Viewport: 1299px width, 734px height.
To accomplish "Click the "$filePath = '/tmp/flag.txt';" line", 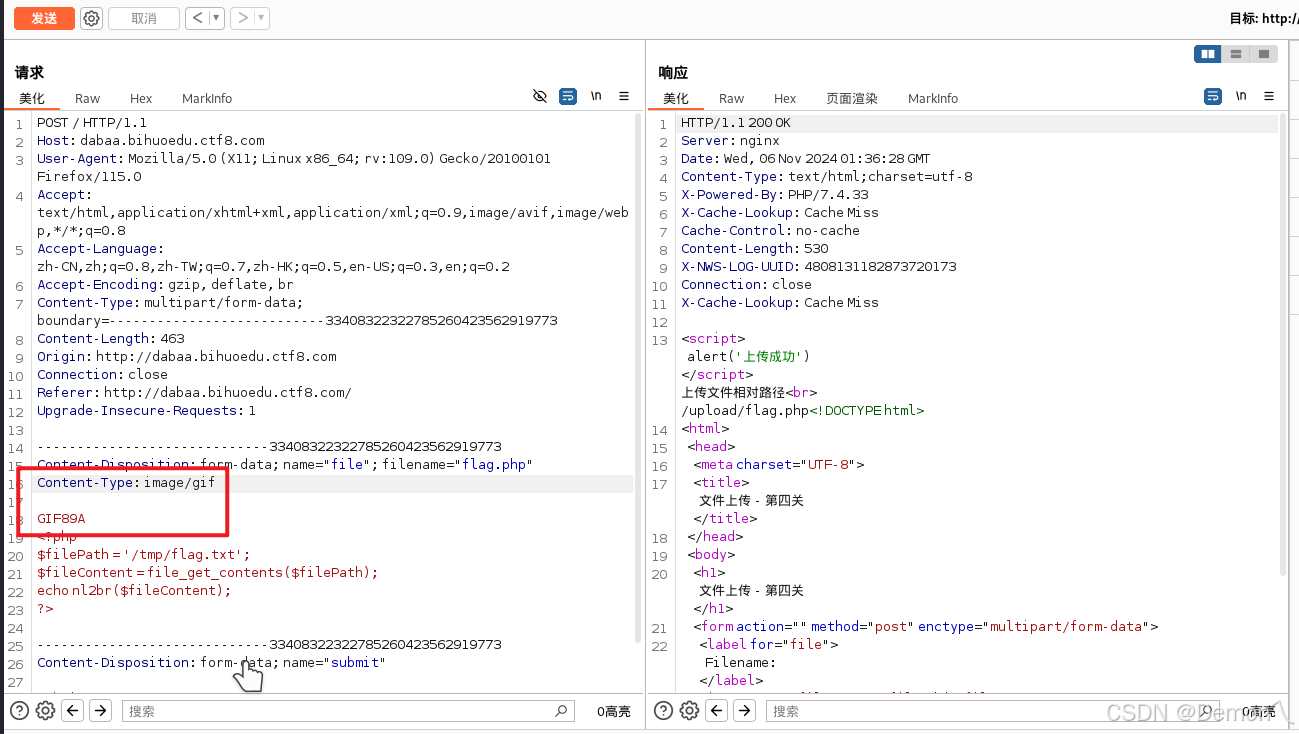I will pyautogui.click(x=143, y=555).
